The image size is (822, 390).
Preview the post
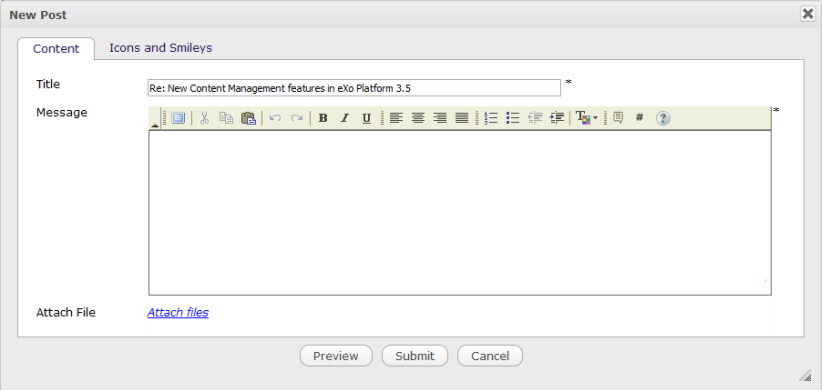[x=336, y=356]
